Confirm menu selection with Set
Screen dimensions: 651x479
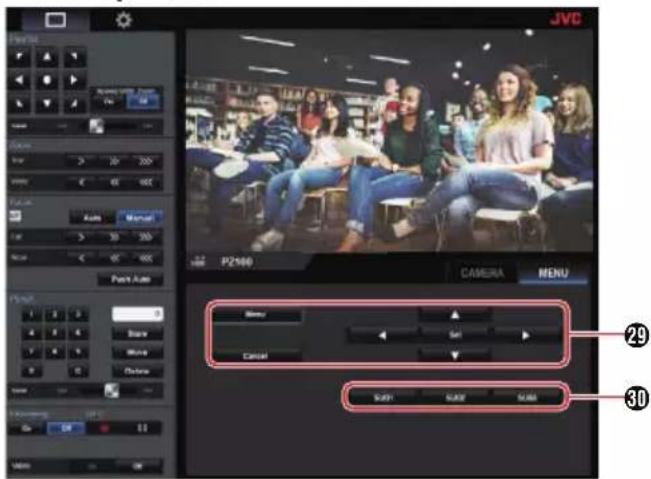(x=455, y=335)
